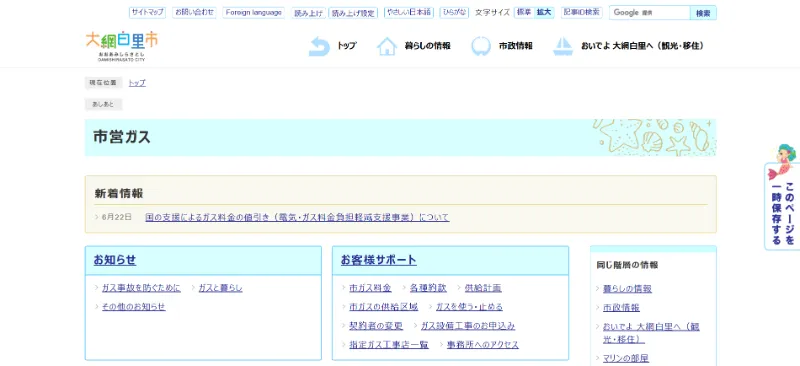Image resolution: width=800 pixels, height=366 pixels.
Task: Open sidebar 市政情報 link
Action: pyautogui.click(x=621, y=308)
